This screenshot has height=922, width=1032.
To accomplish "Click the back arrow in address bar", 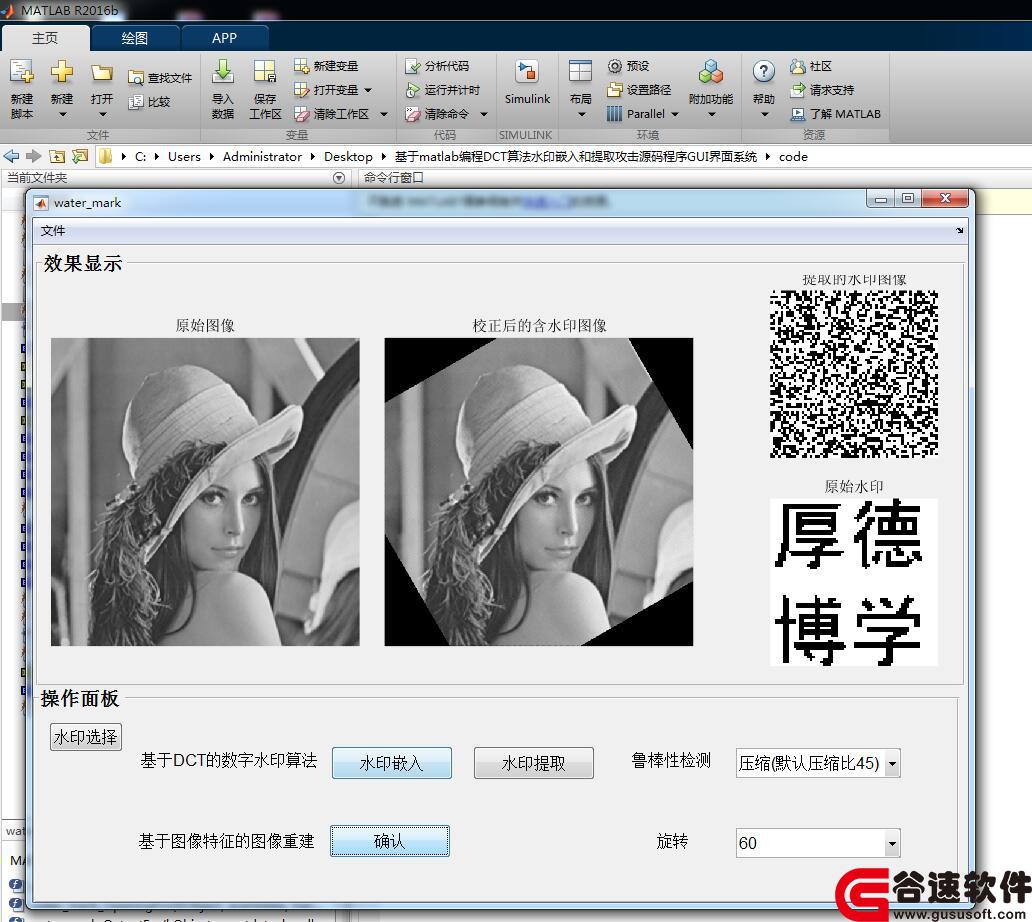I will click(x=11, y=157).
